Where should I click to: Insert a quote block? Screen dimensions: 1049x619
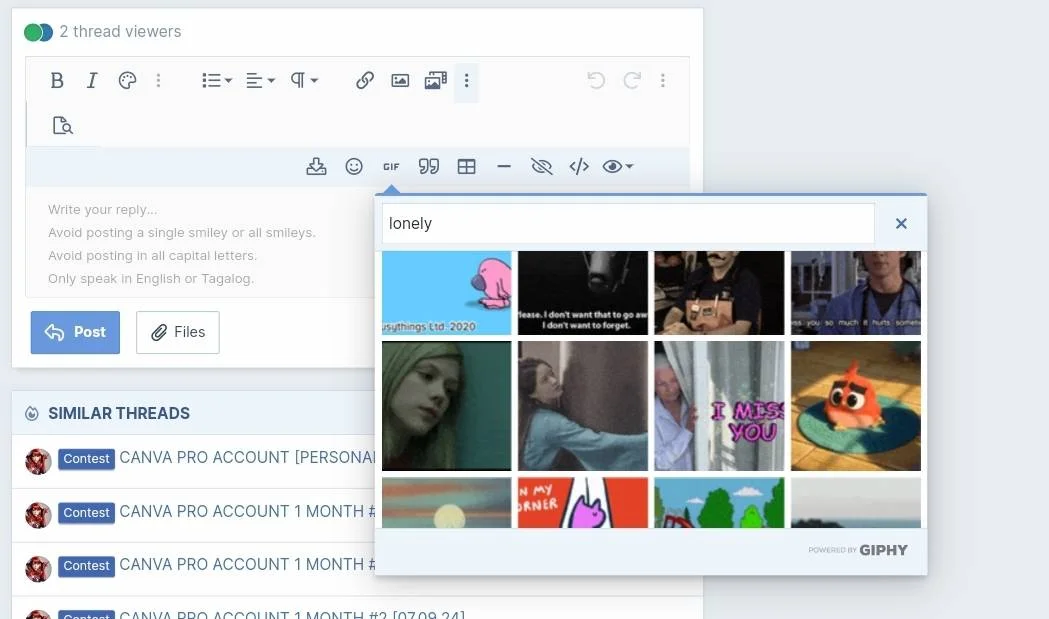click(429, 166)
